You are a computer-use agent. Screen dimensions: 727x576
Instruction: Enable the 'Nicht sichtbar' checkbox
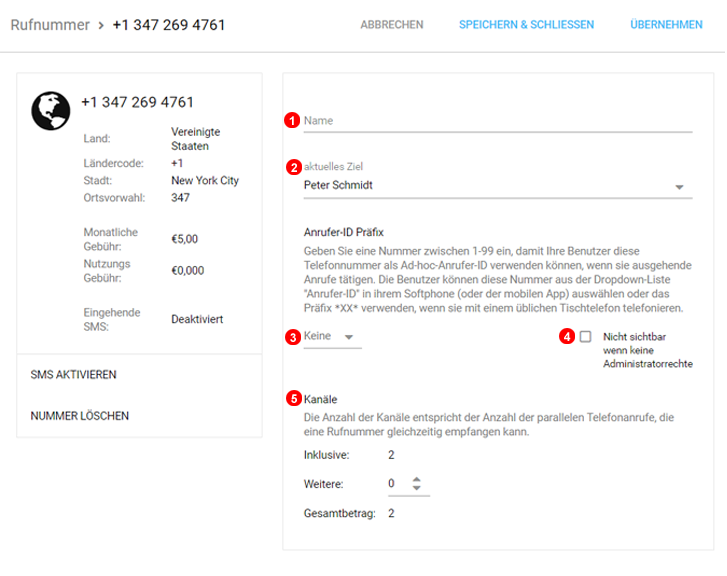[x=585, y=337]
